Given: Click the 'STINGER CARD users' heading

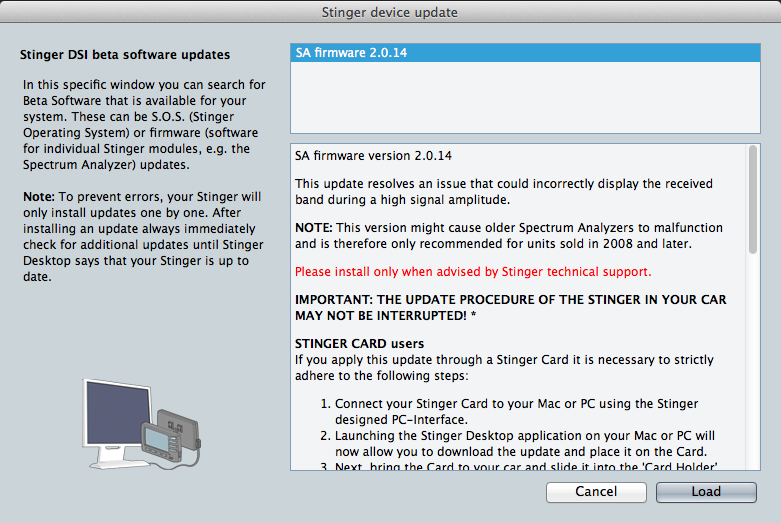Looking at the screenshot, I should tap(359, 344).
